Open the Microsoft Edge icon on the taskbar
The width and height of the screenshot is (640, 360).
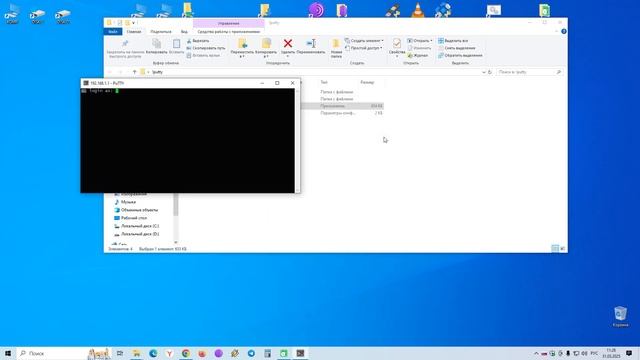(153, 353)
